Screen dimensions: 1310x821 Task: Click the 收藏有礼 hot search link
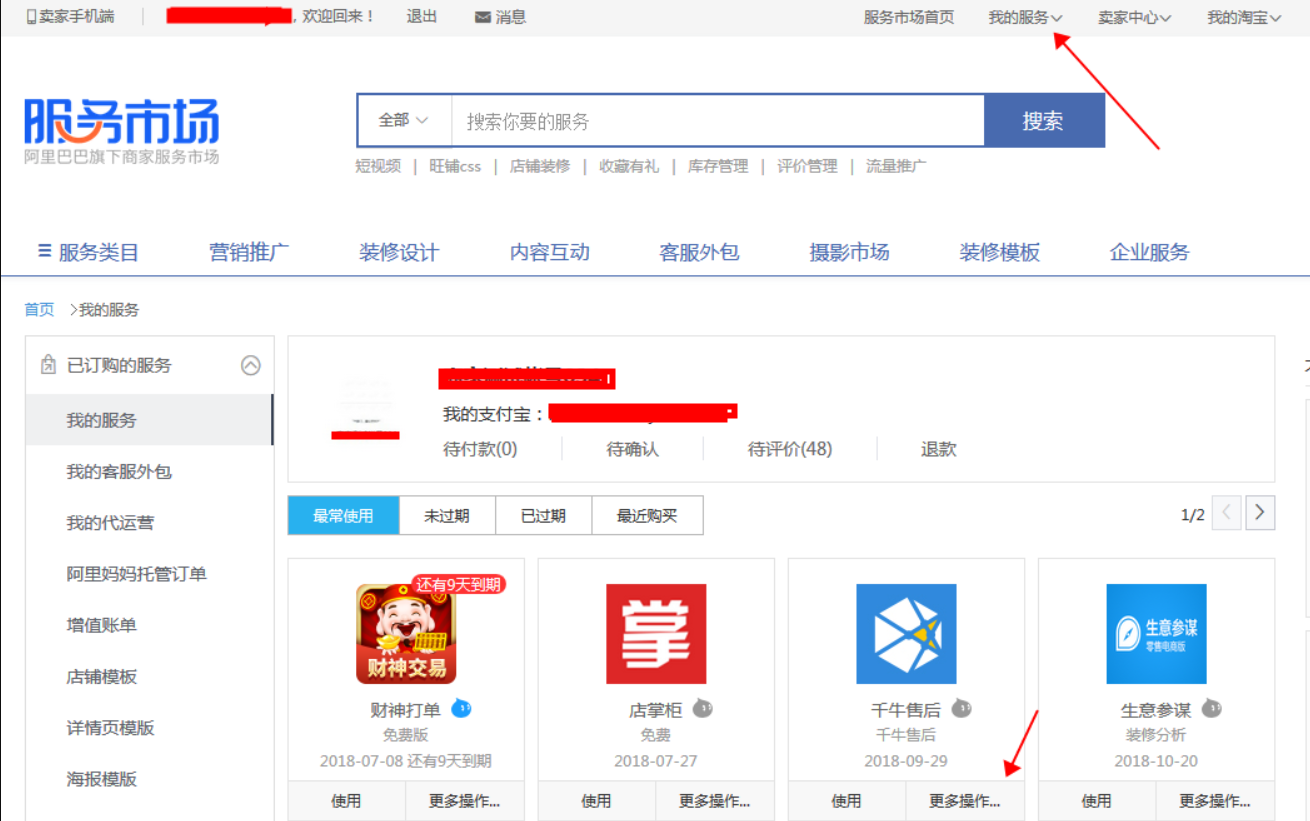(x=629, y=166)
